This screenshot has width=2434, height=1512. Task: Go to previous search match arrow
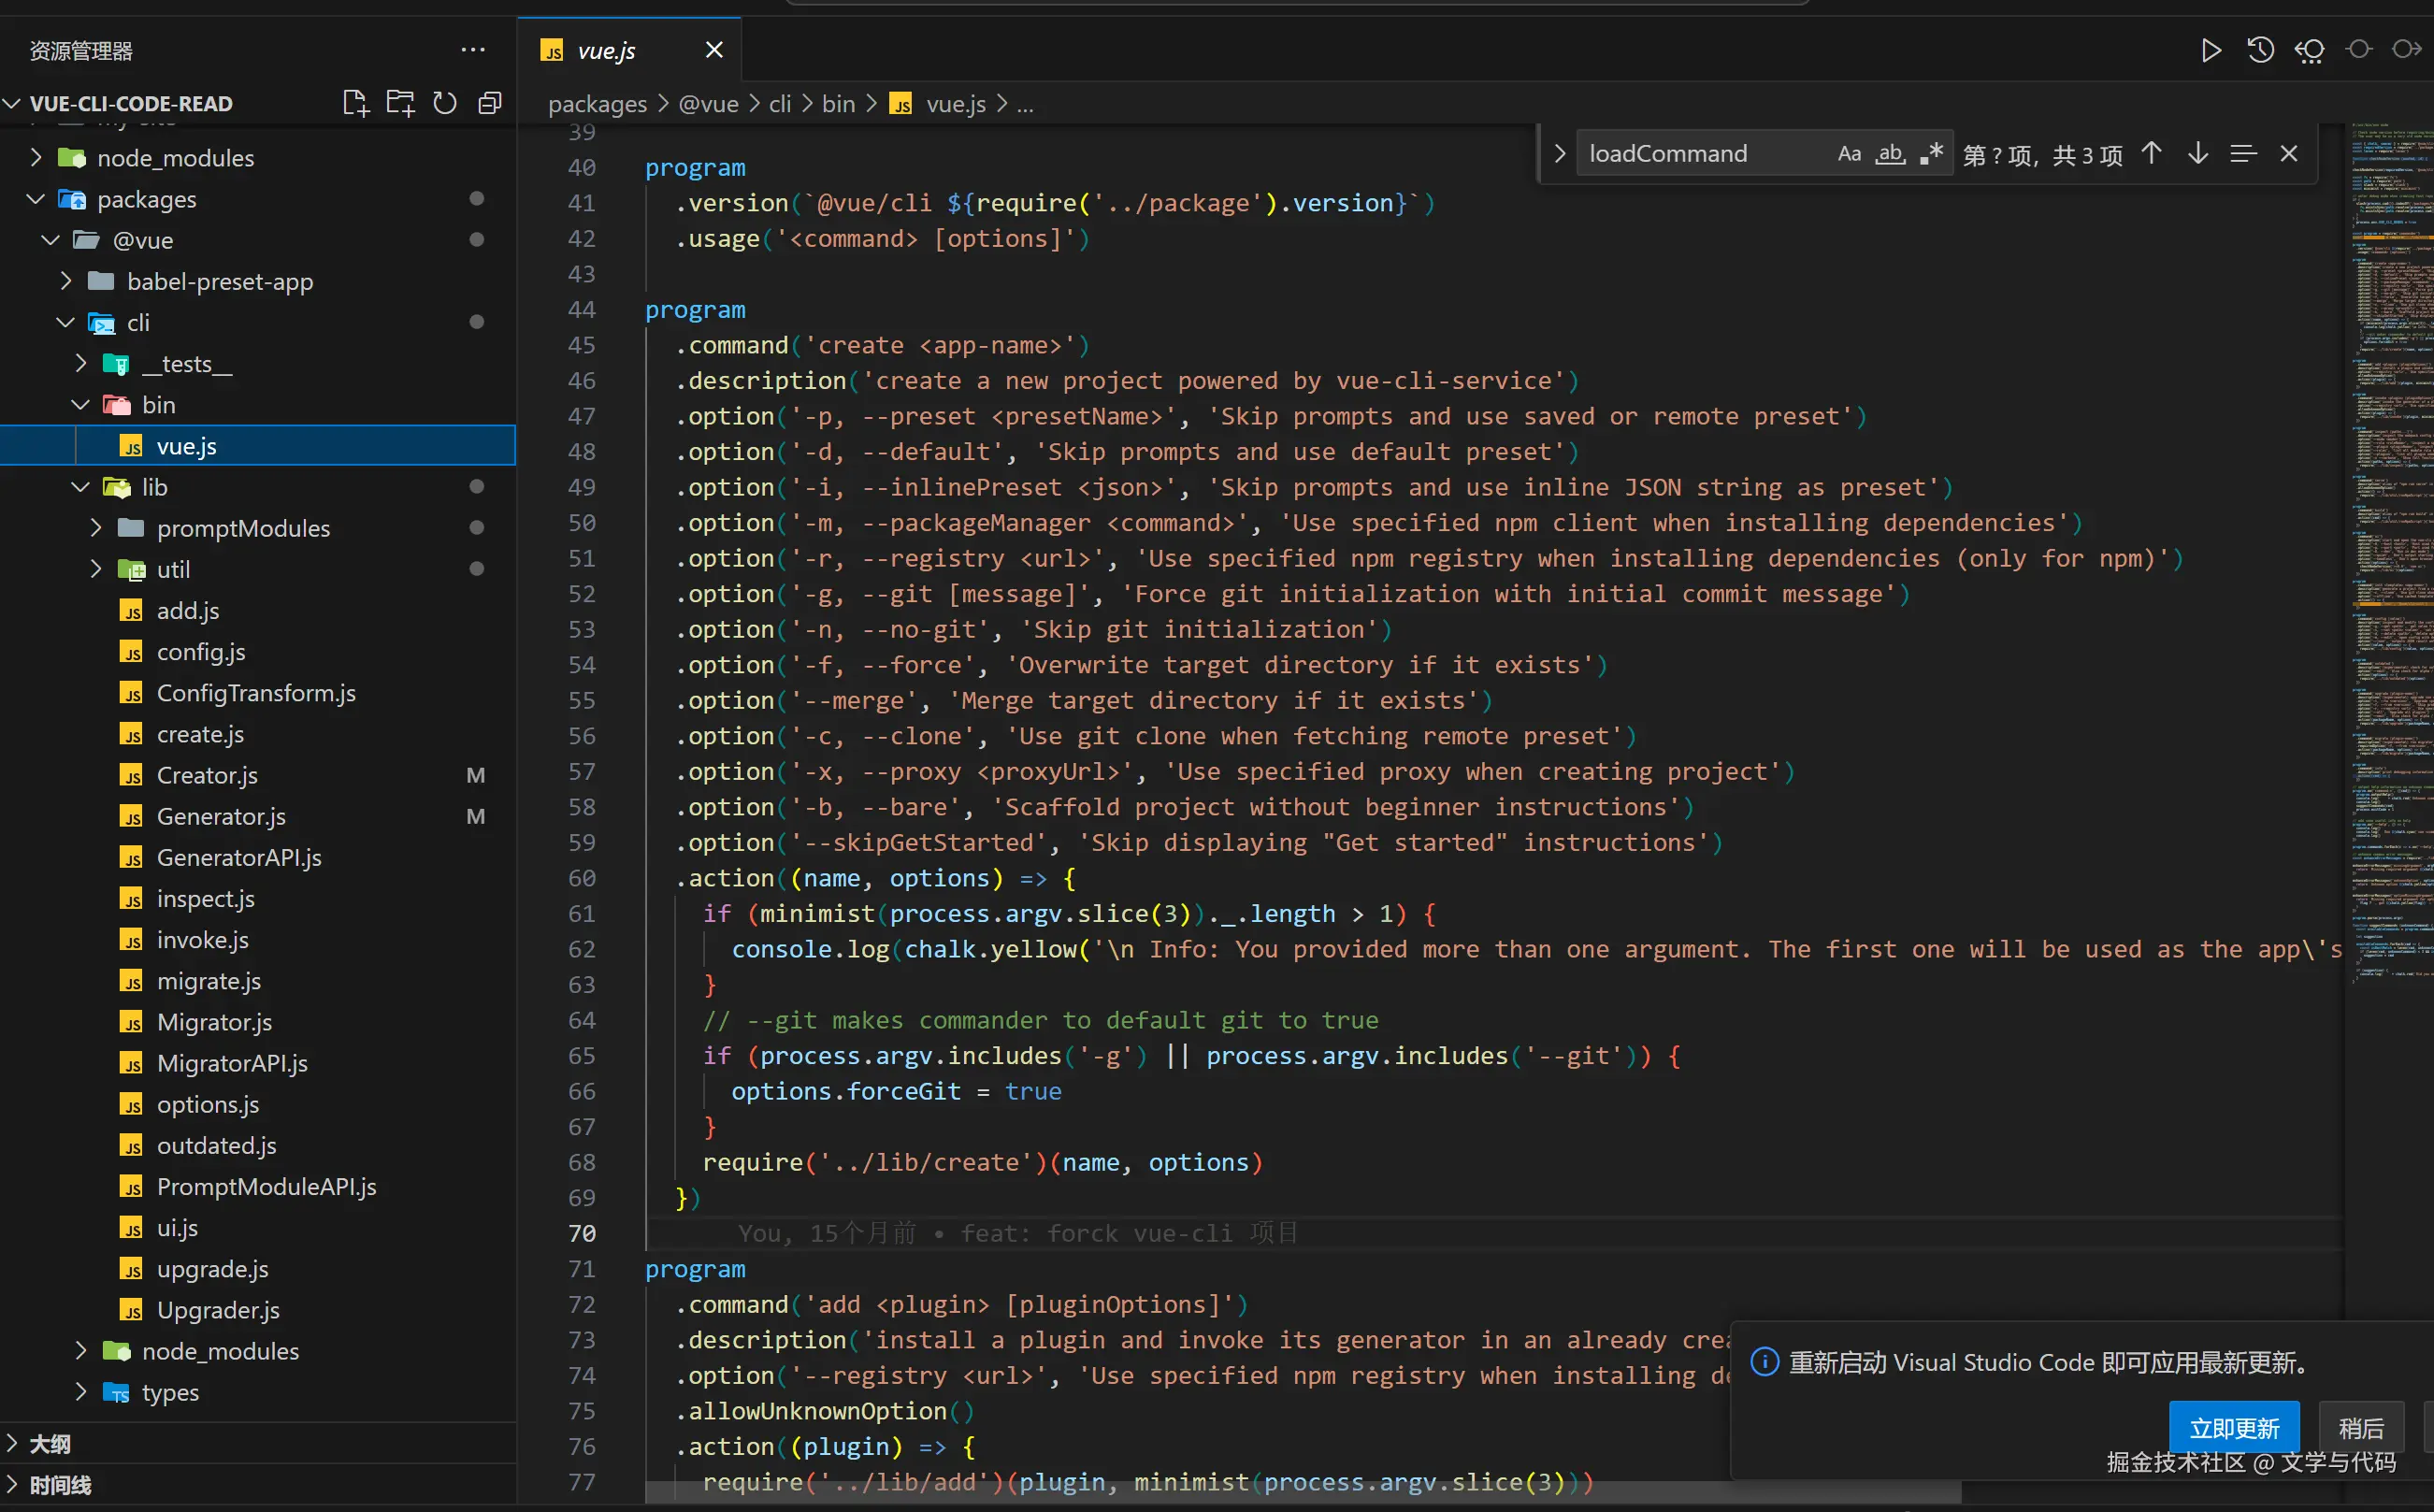2152,153
